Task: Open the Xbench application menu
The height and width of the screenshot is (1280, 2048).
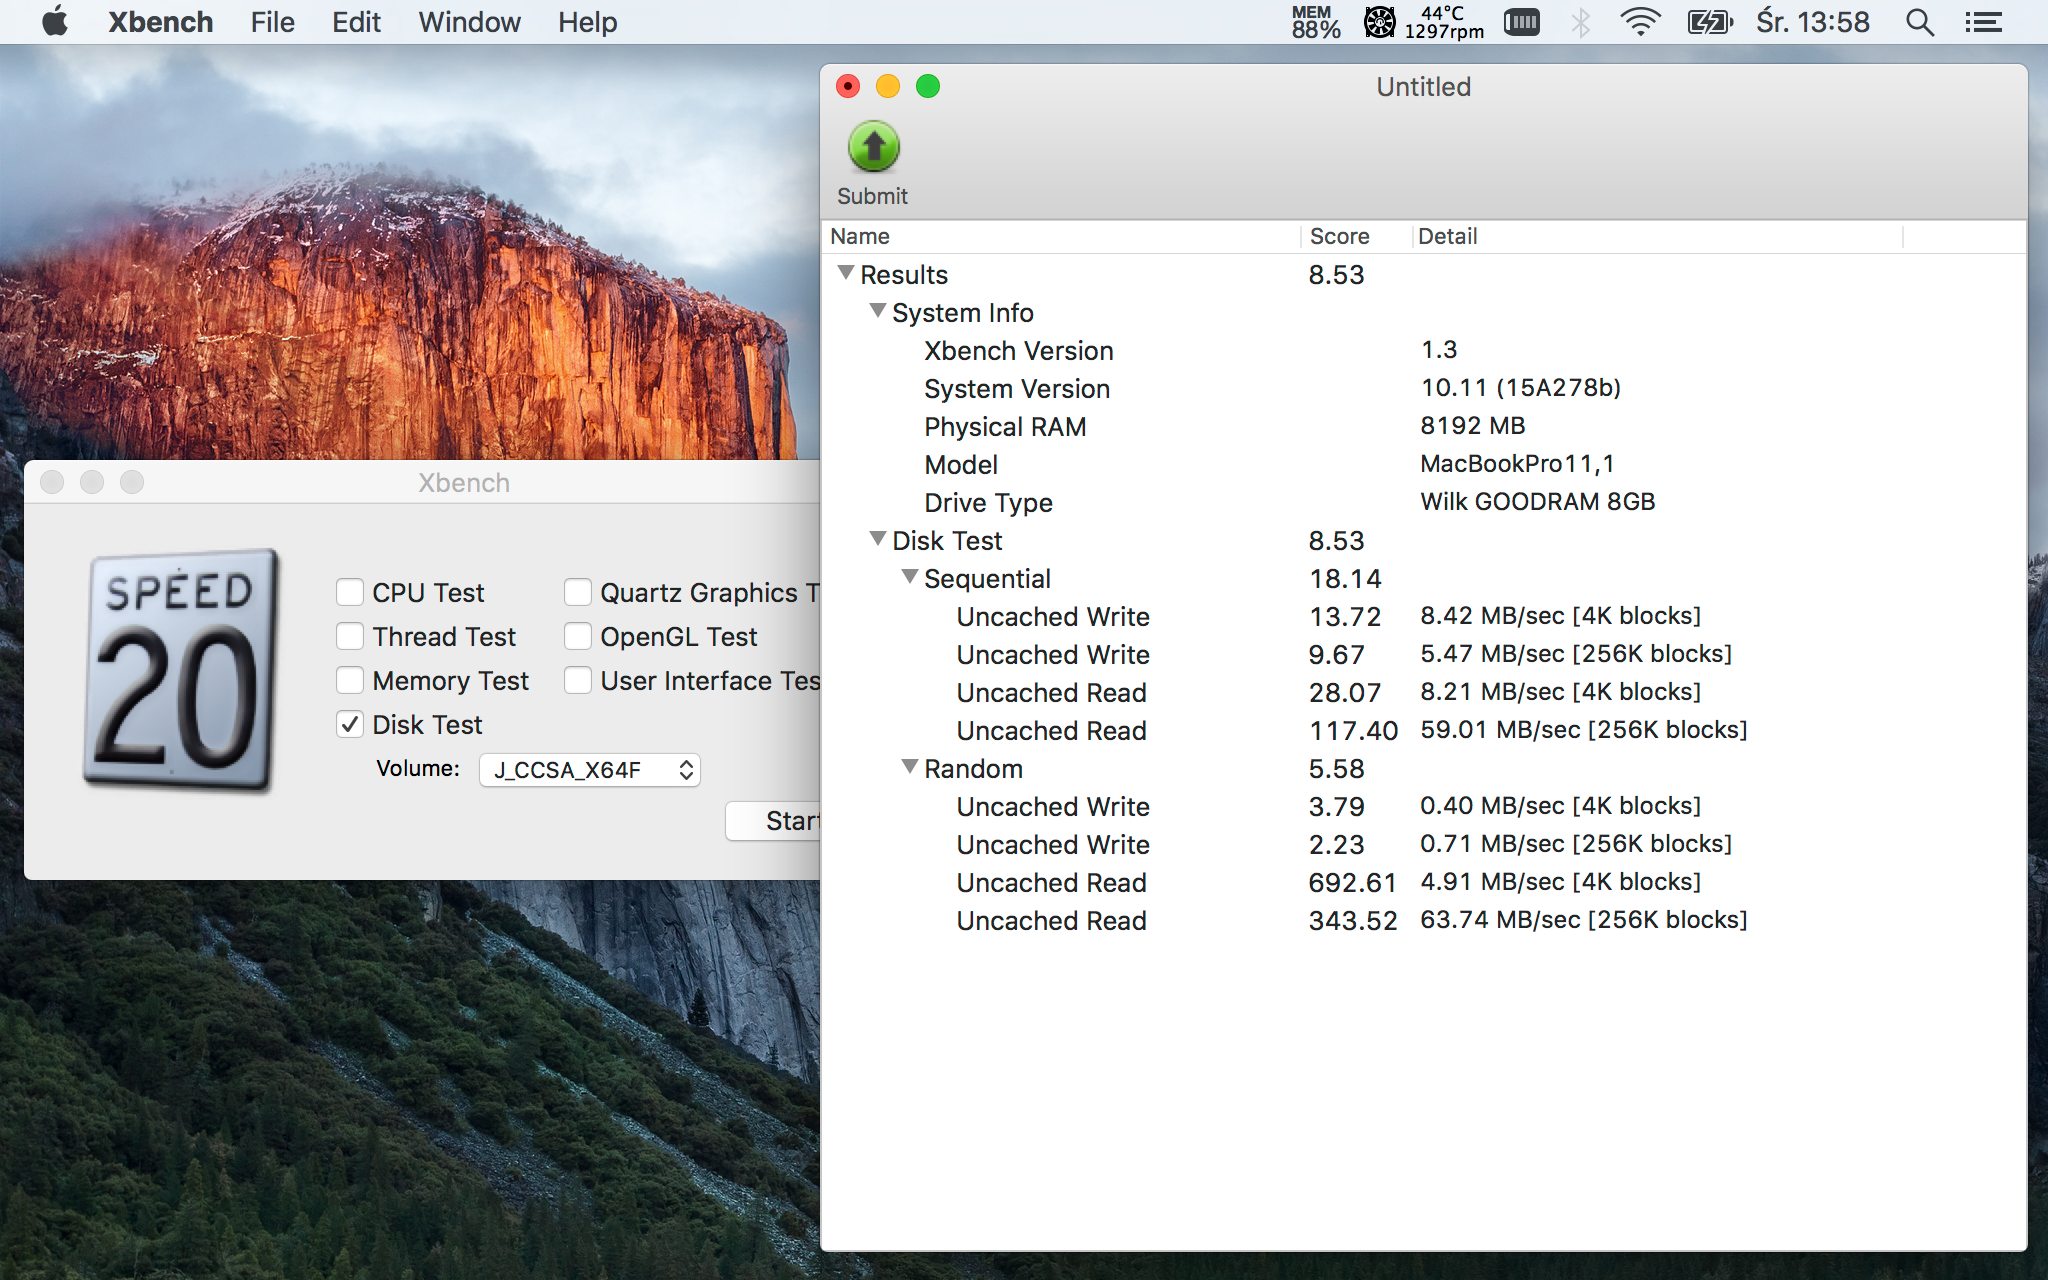Action: coord(161,22)
